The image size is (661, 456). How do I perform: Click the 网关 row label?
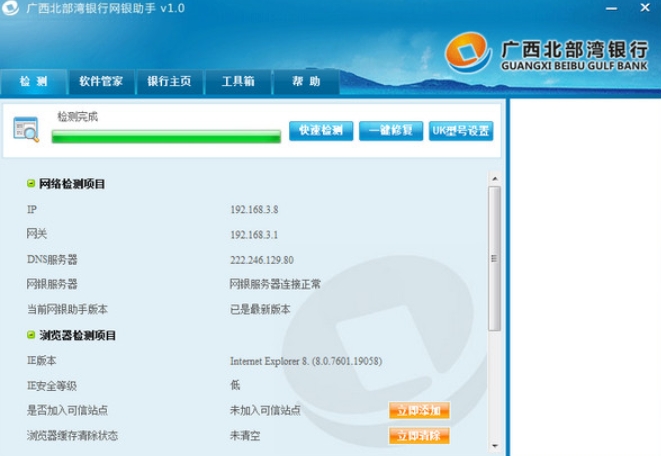click(37, 234)
